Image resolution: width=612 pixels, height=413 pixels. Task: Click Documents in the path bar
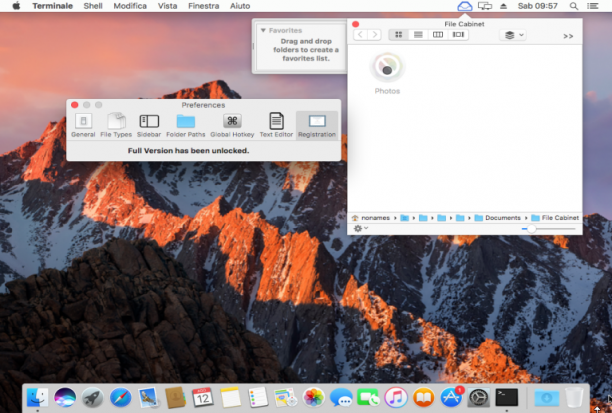point(503,218)
